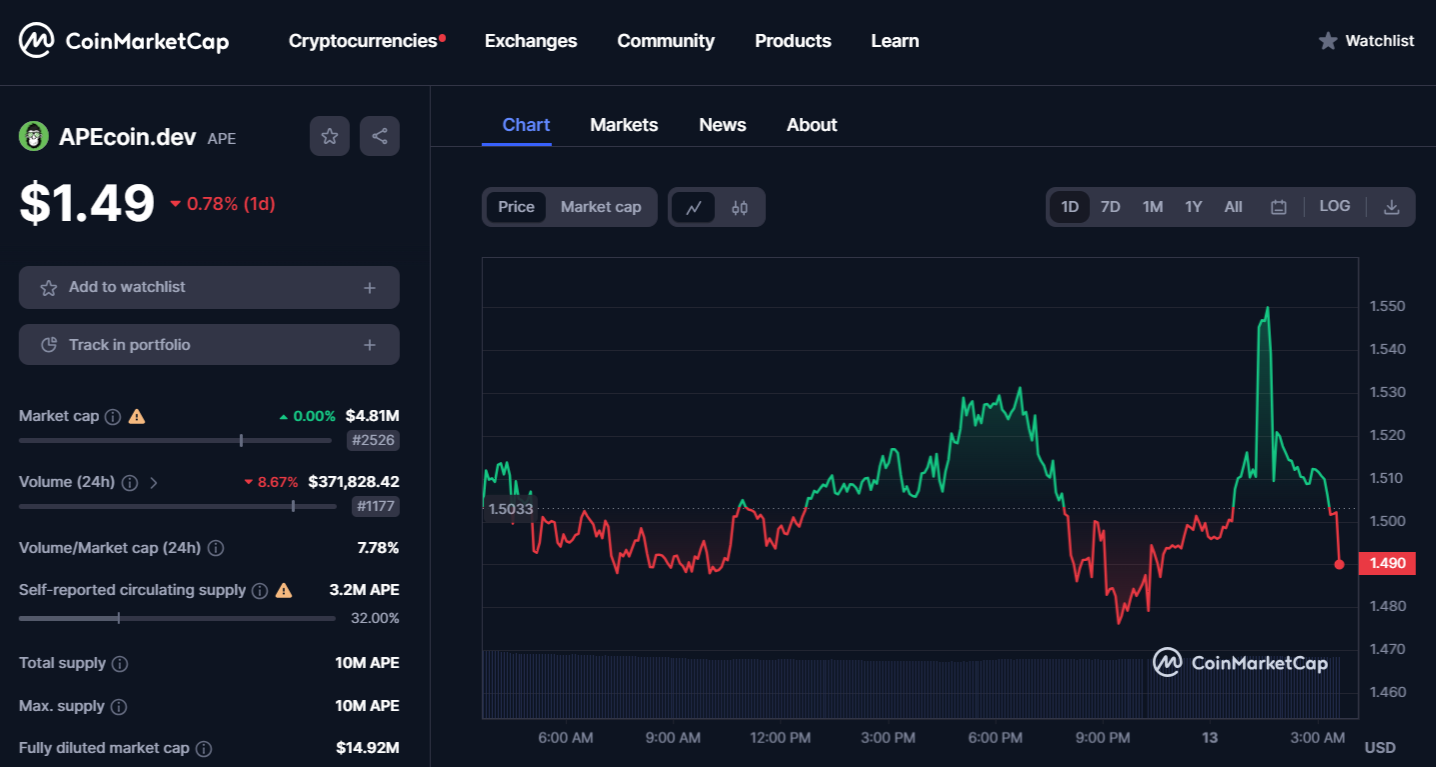Image resolution: width=1436 pixels, height=767 pixels.
Task: Select the 1Y time range
Action: click(1193, 207)
